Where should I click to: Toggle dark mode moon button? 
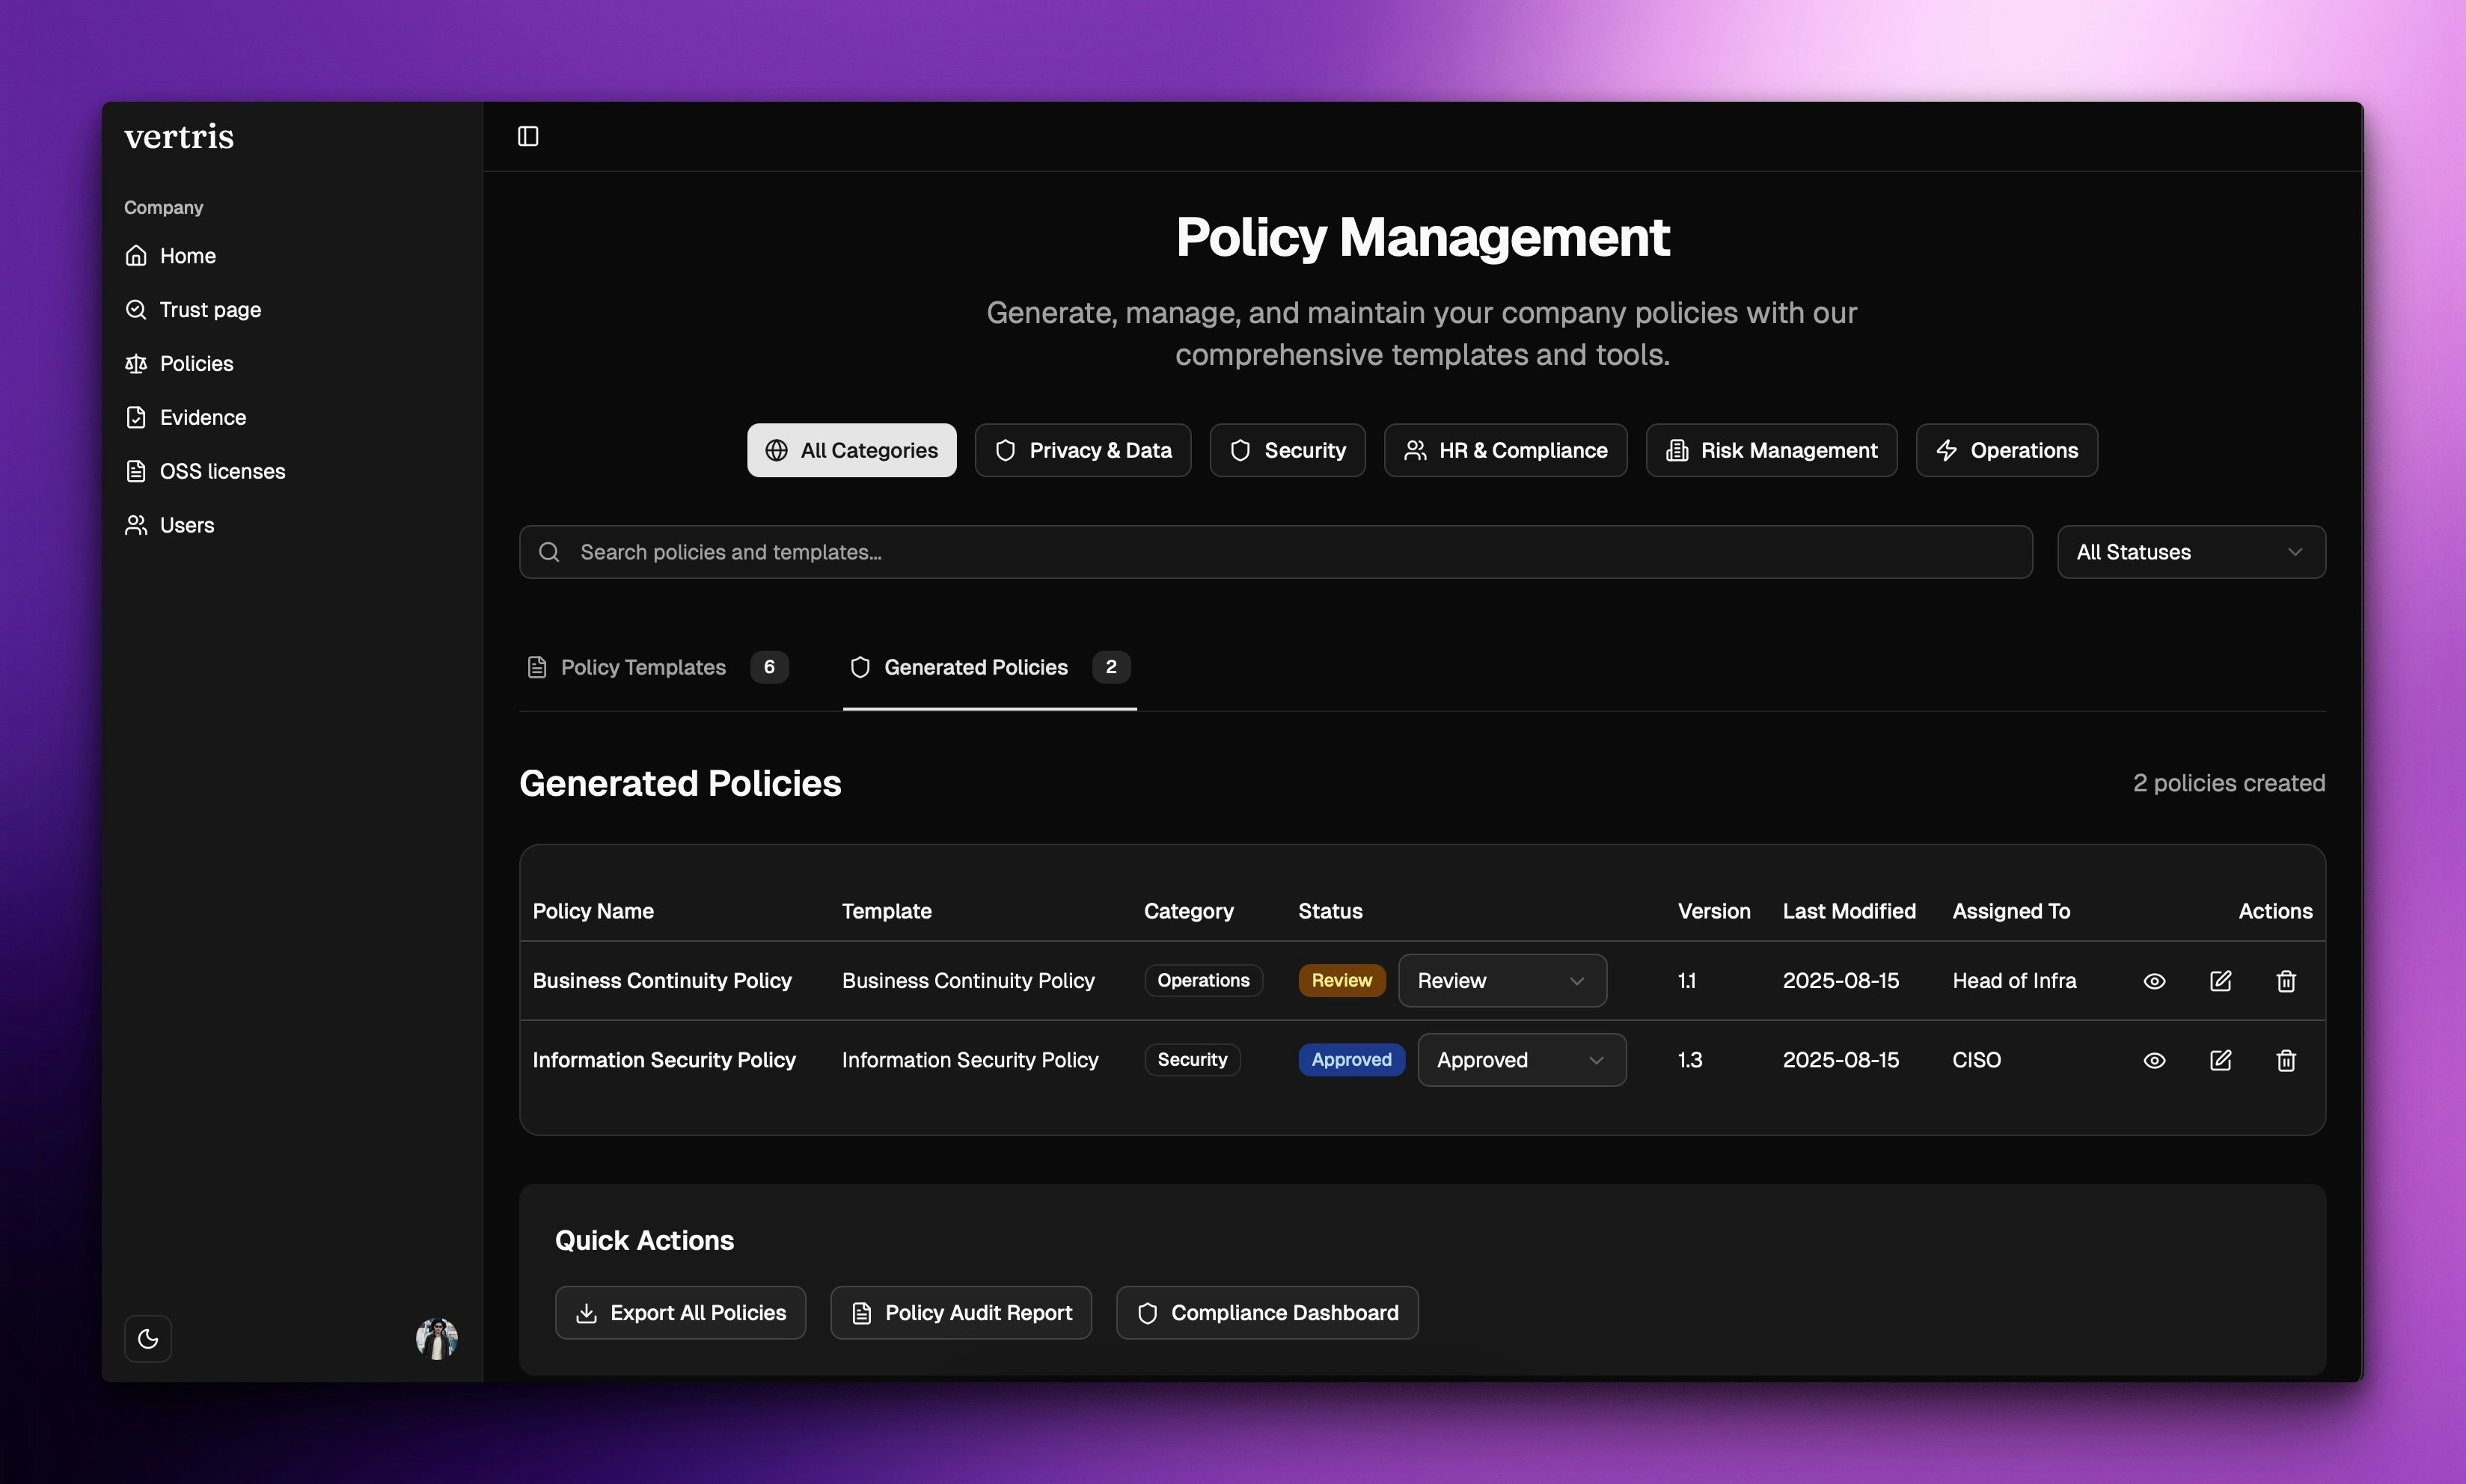pos(148,1339)
